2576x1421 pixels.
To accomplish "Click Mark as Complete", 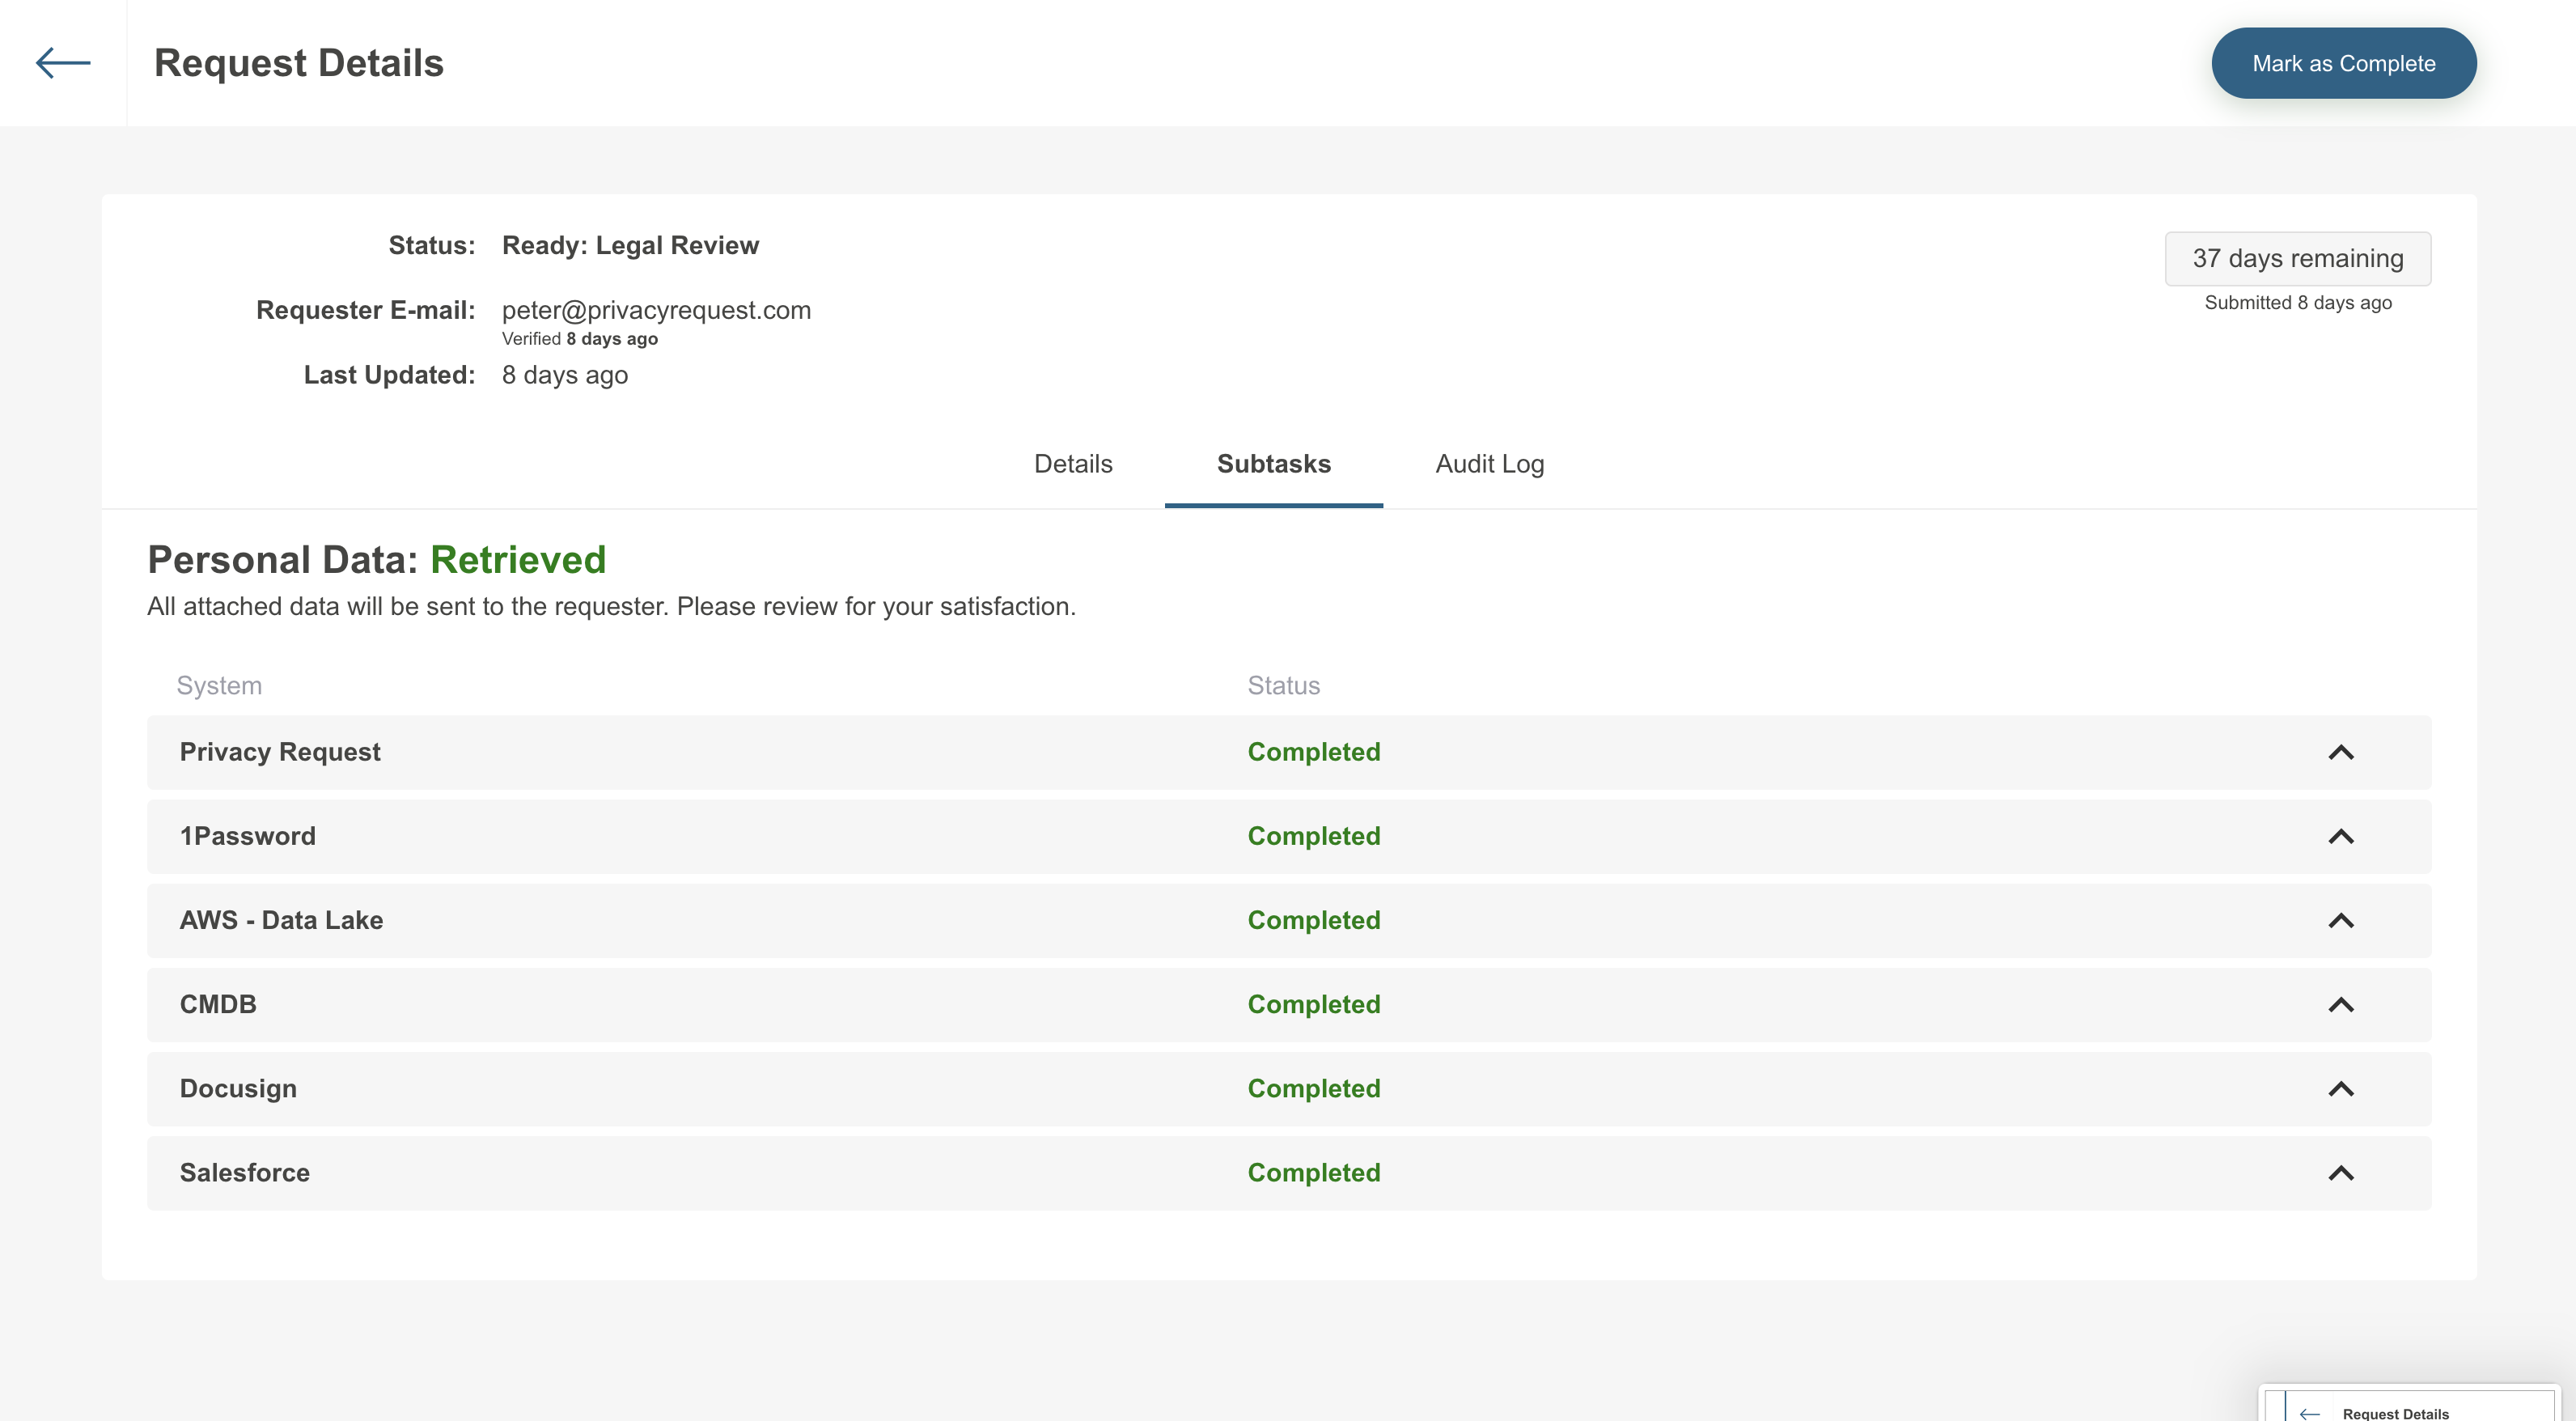I will coord(2344,63).
